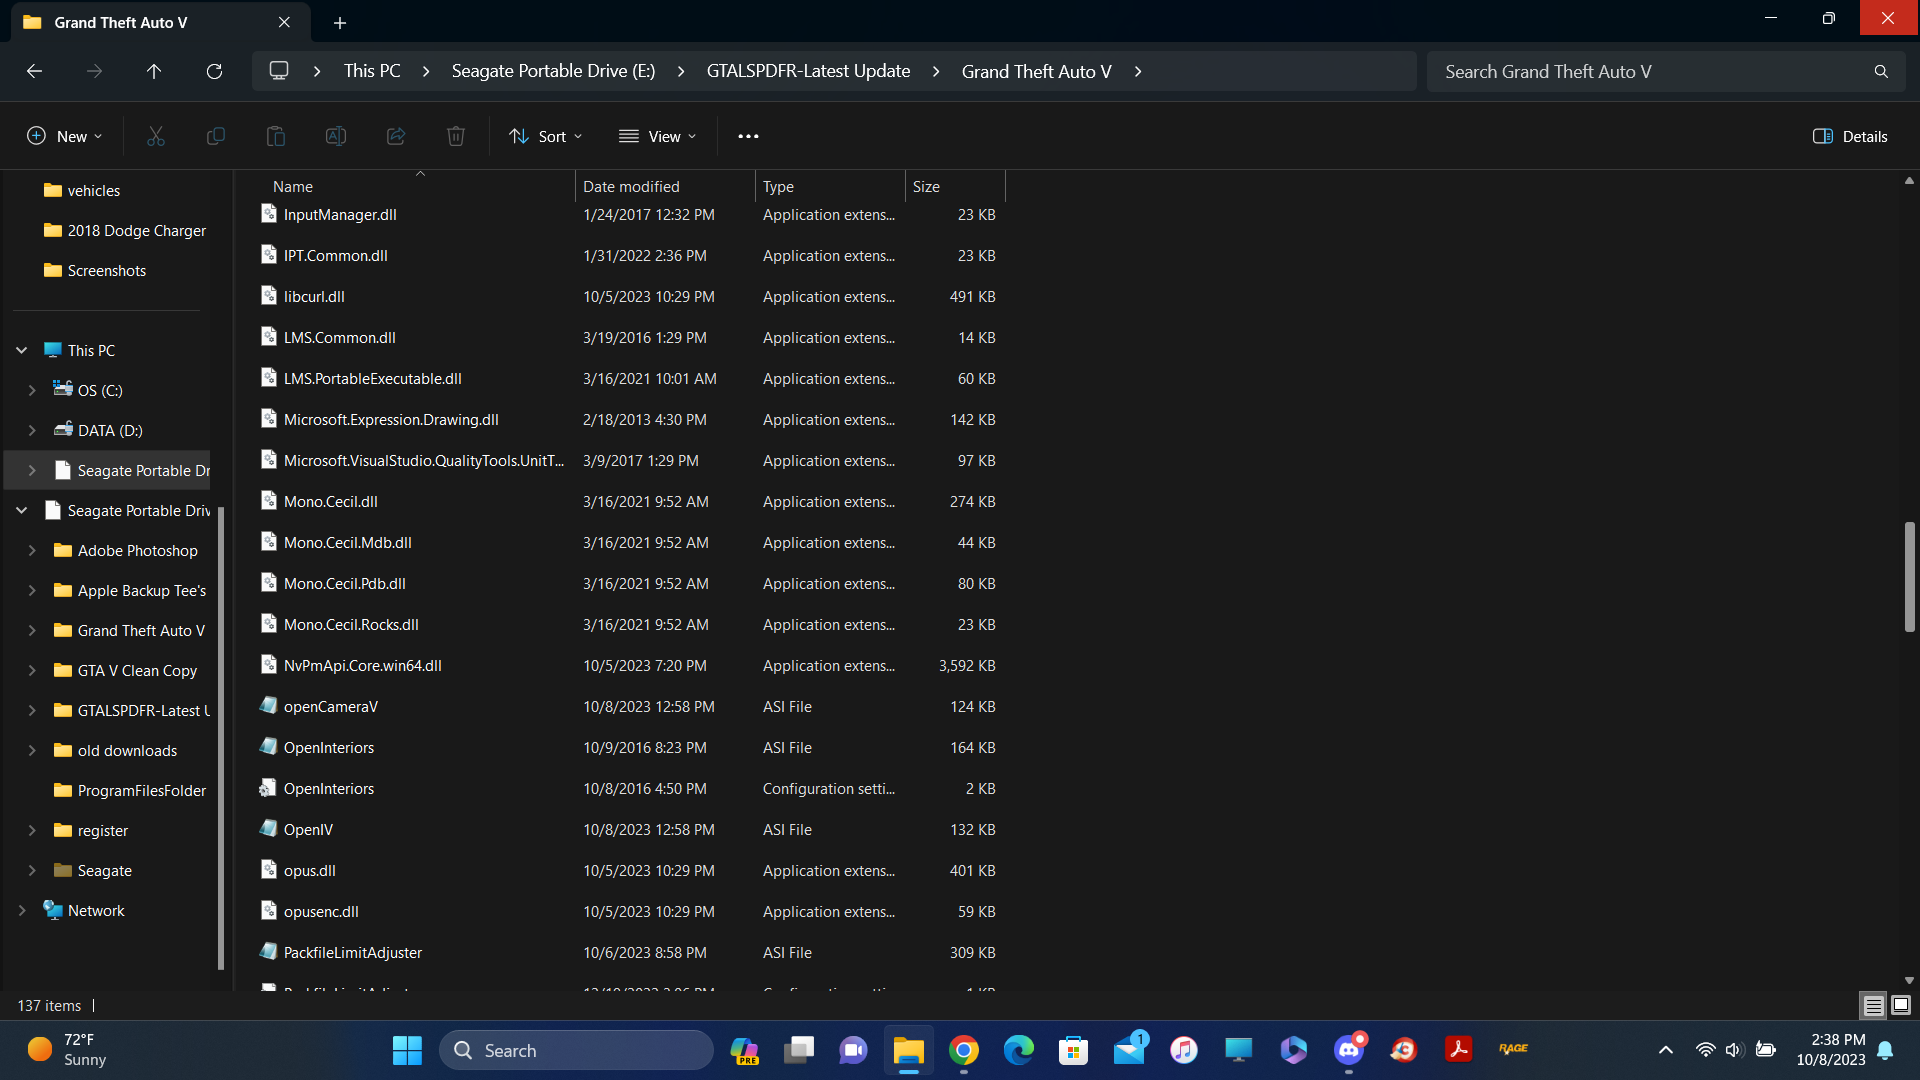Click the Back navigation arrow
Viewport: 1920px width, 1080px height.
coord(34,71)
